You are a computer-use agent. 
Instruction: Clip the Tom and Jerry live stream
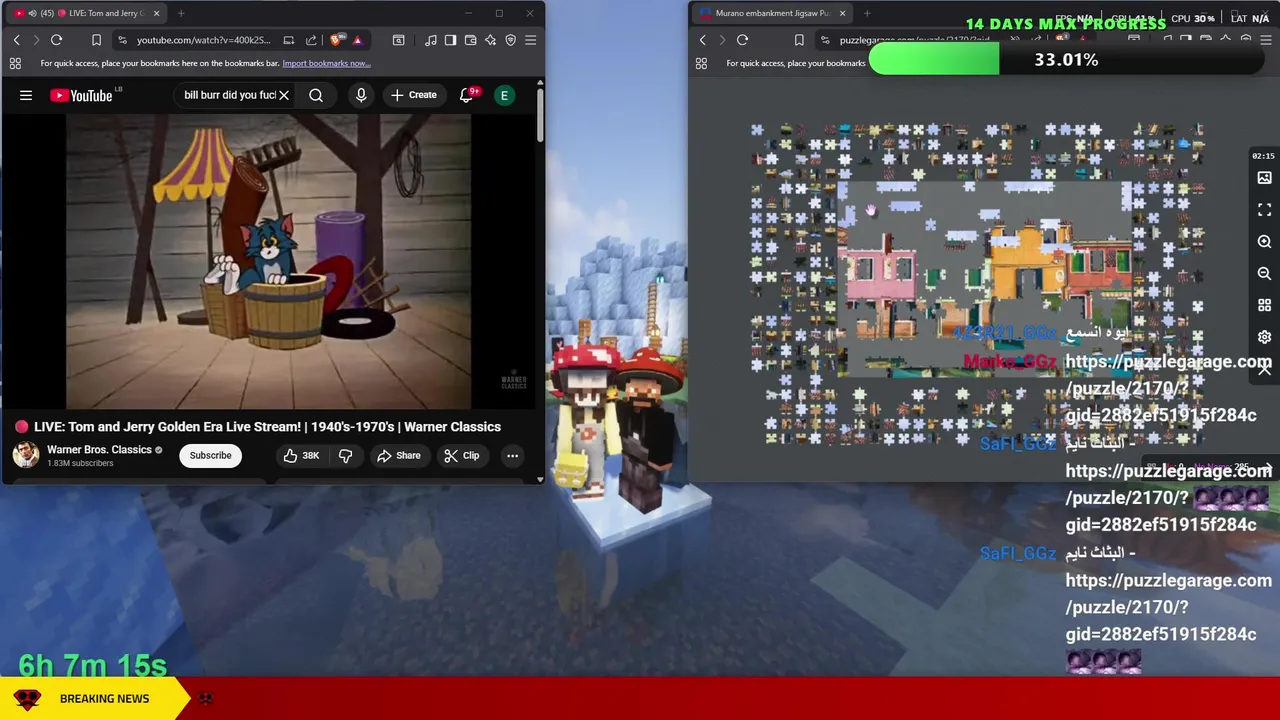(x=461, y=455)
